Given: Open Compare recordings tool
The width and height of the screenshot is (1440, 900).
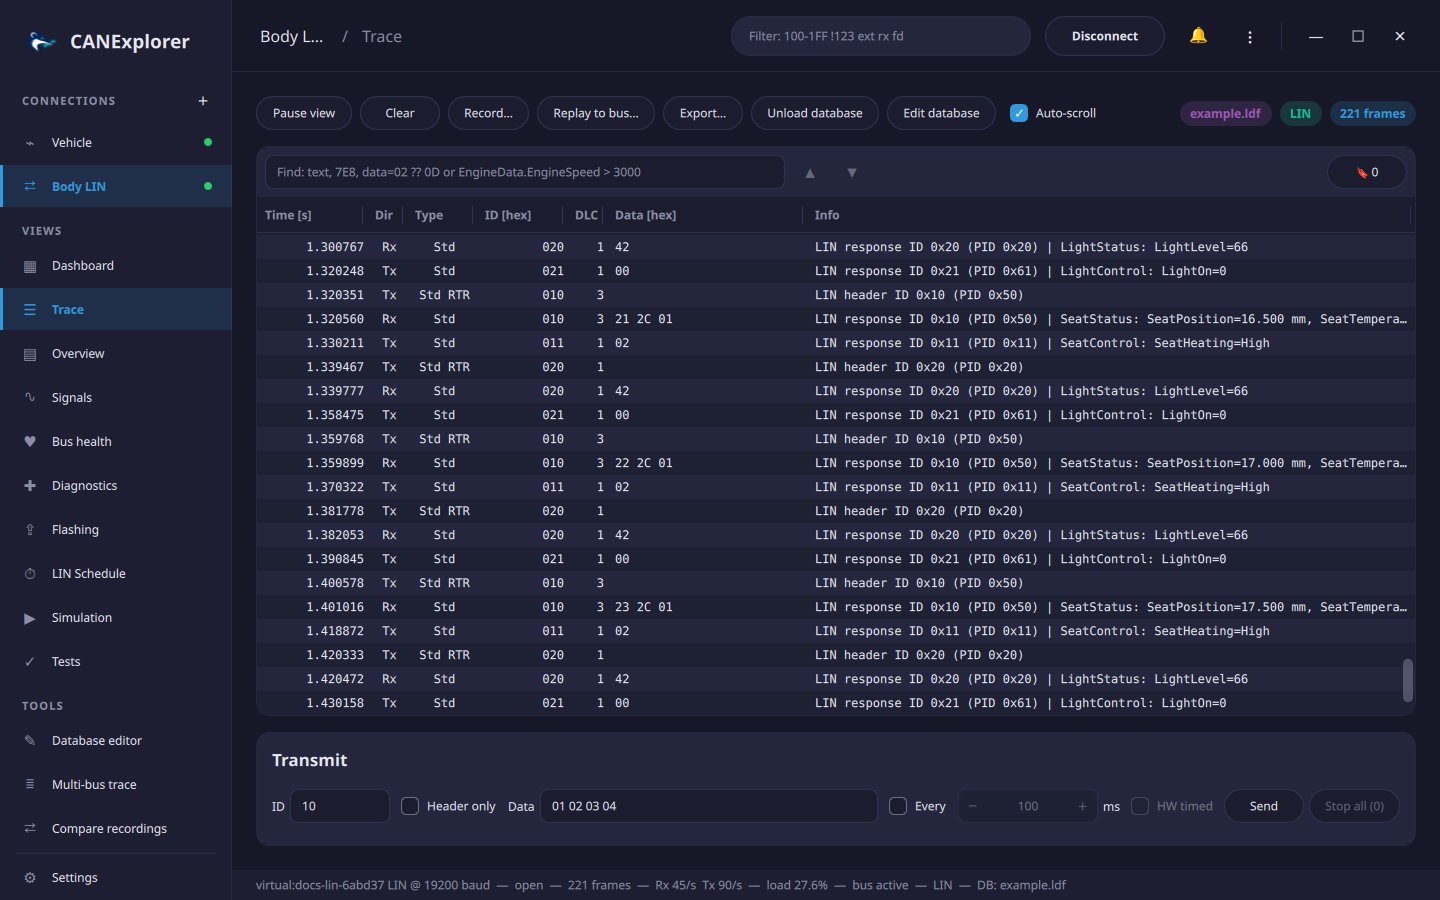Looking at the screenshot, I should tap(116, 829).
